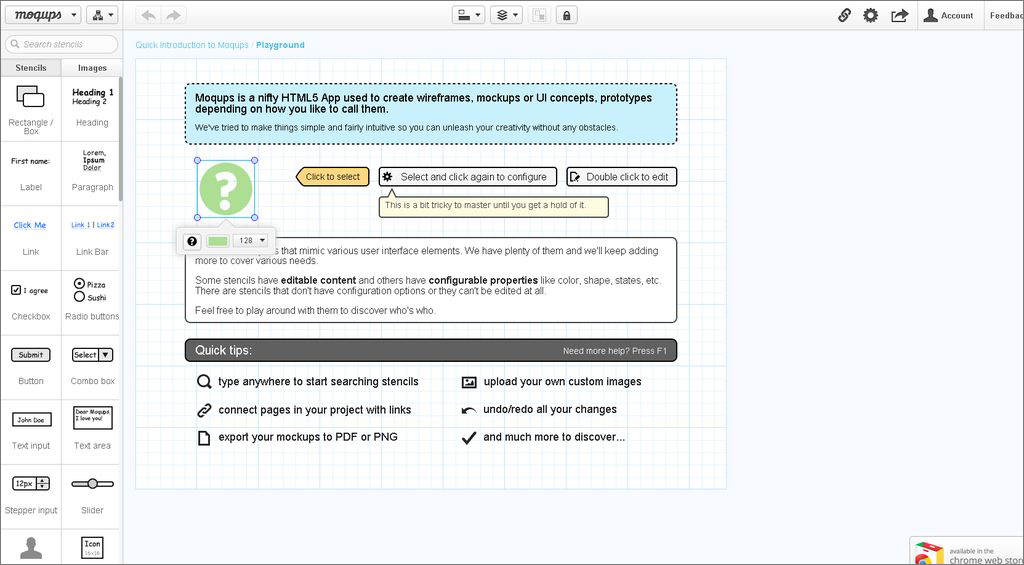Viewport: 1024px width, 565px height.
Task: Click the stencil panel scrollbar
Action: (121, 139)
